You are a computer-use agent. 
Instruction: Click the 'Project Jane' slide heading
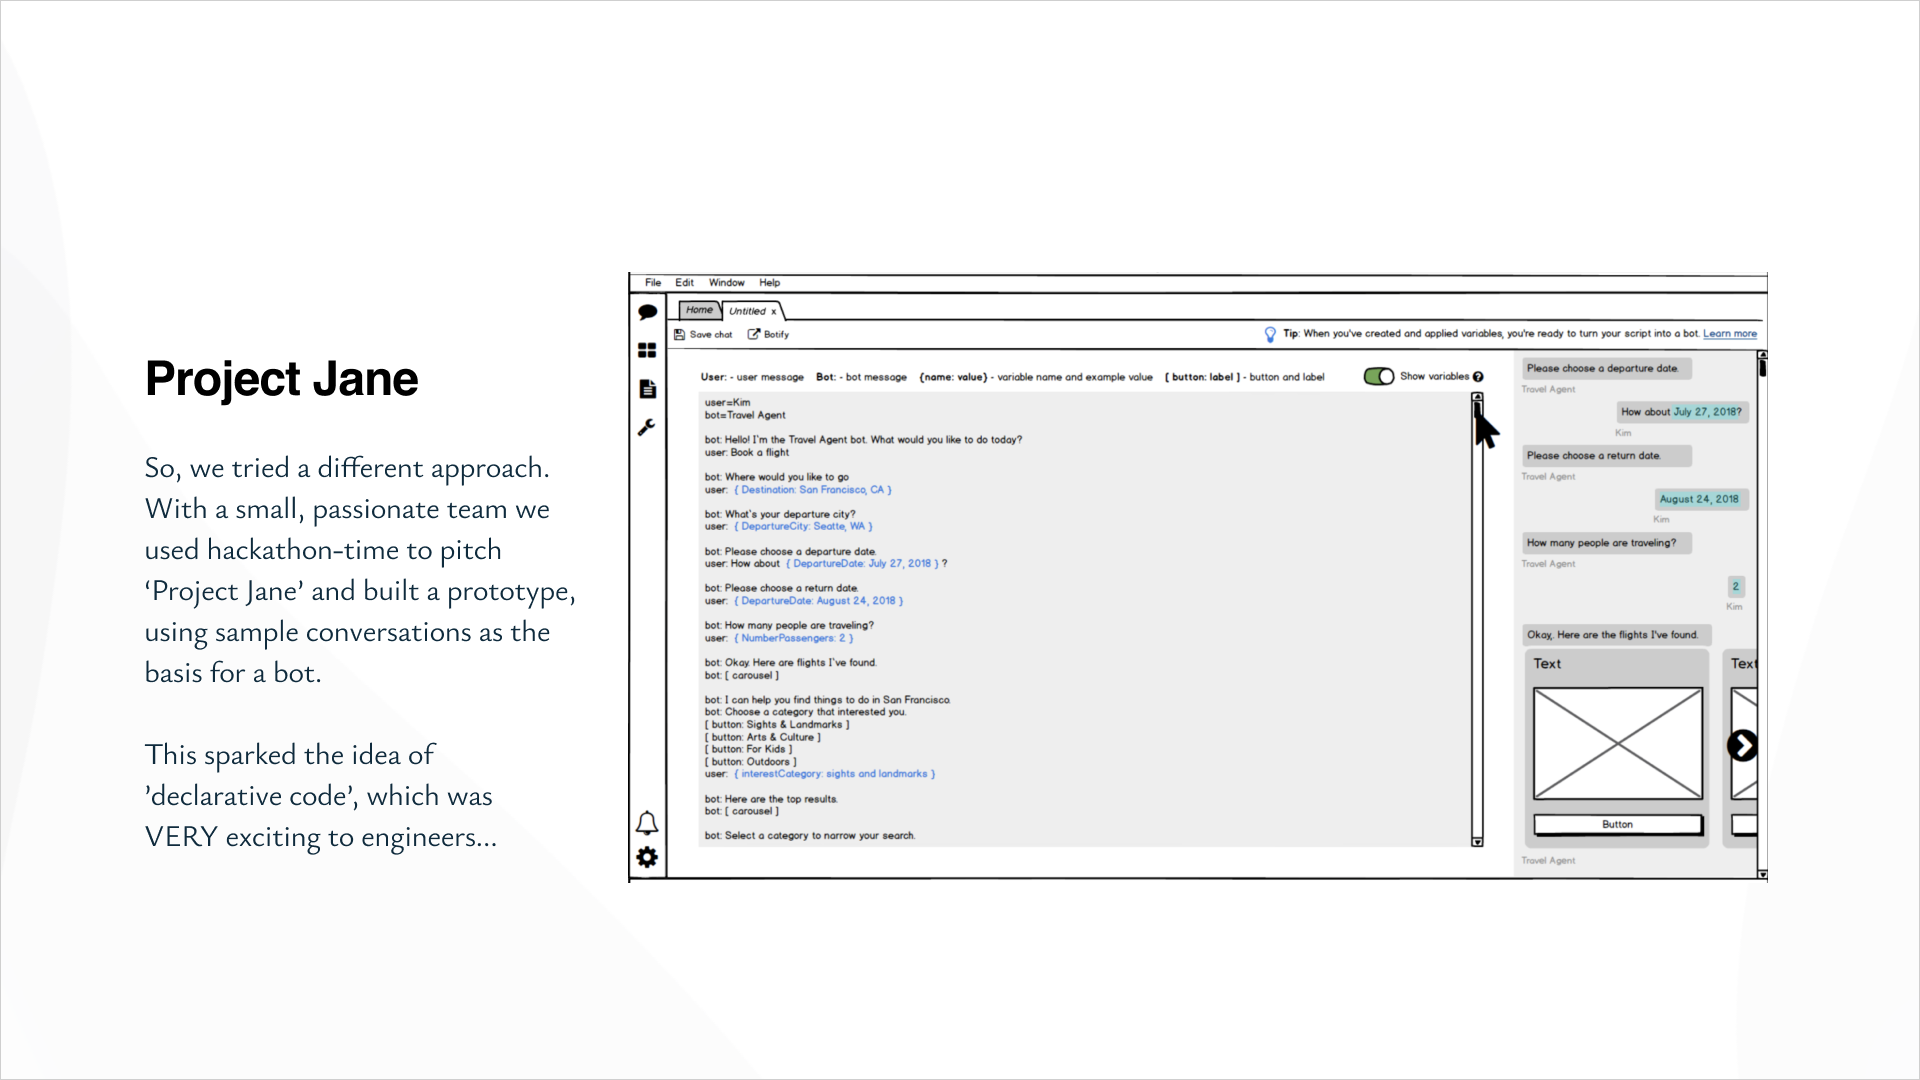click(281, 379)
